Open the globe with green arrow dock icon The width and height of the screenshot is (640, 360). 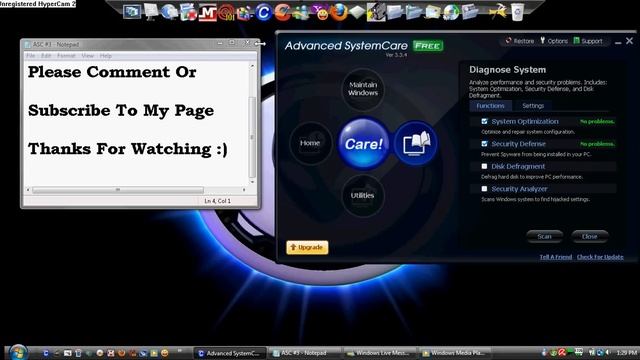point(451,13)
